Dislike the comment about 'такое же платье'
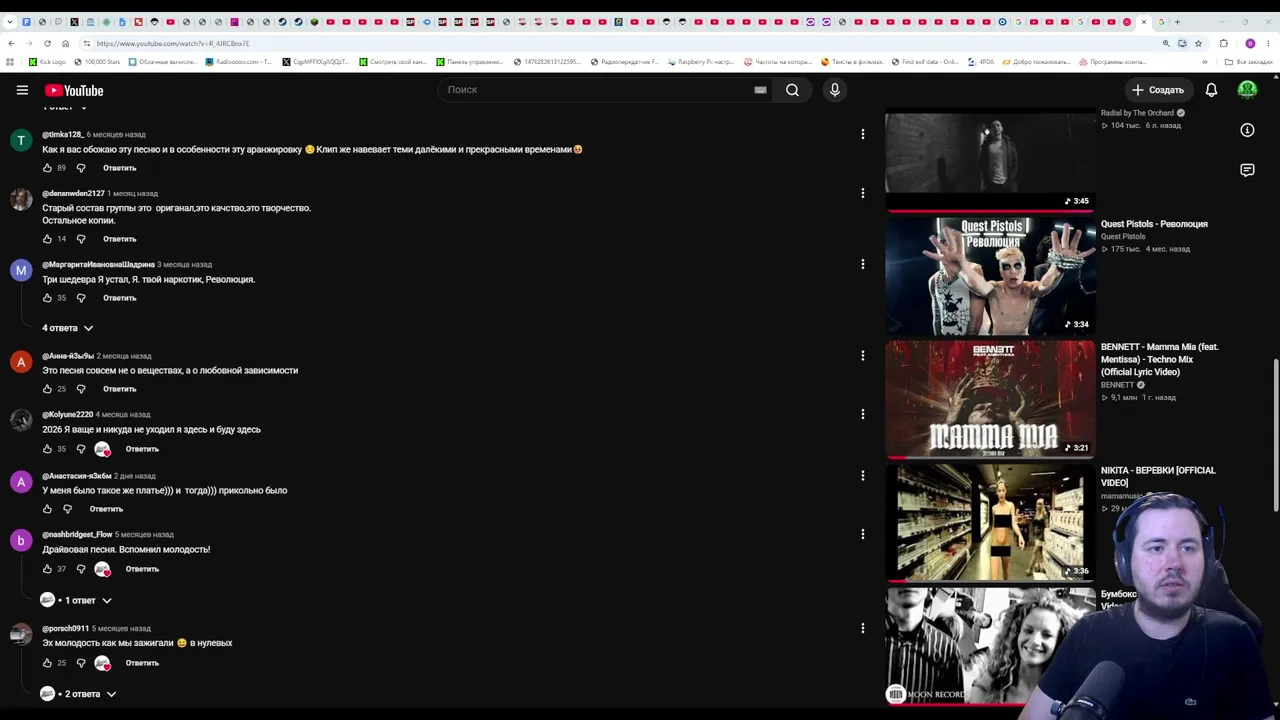The image size is (1280, 720). coord(67,509)
